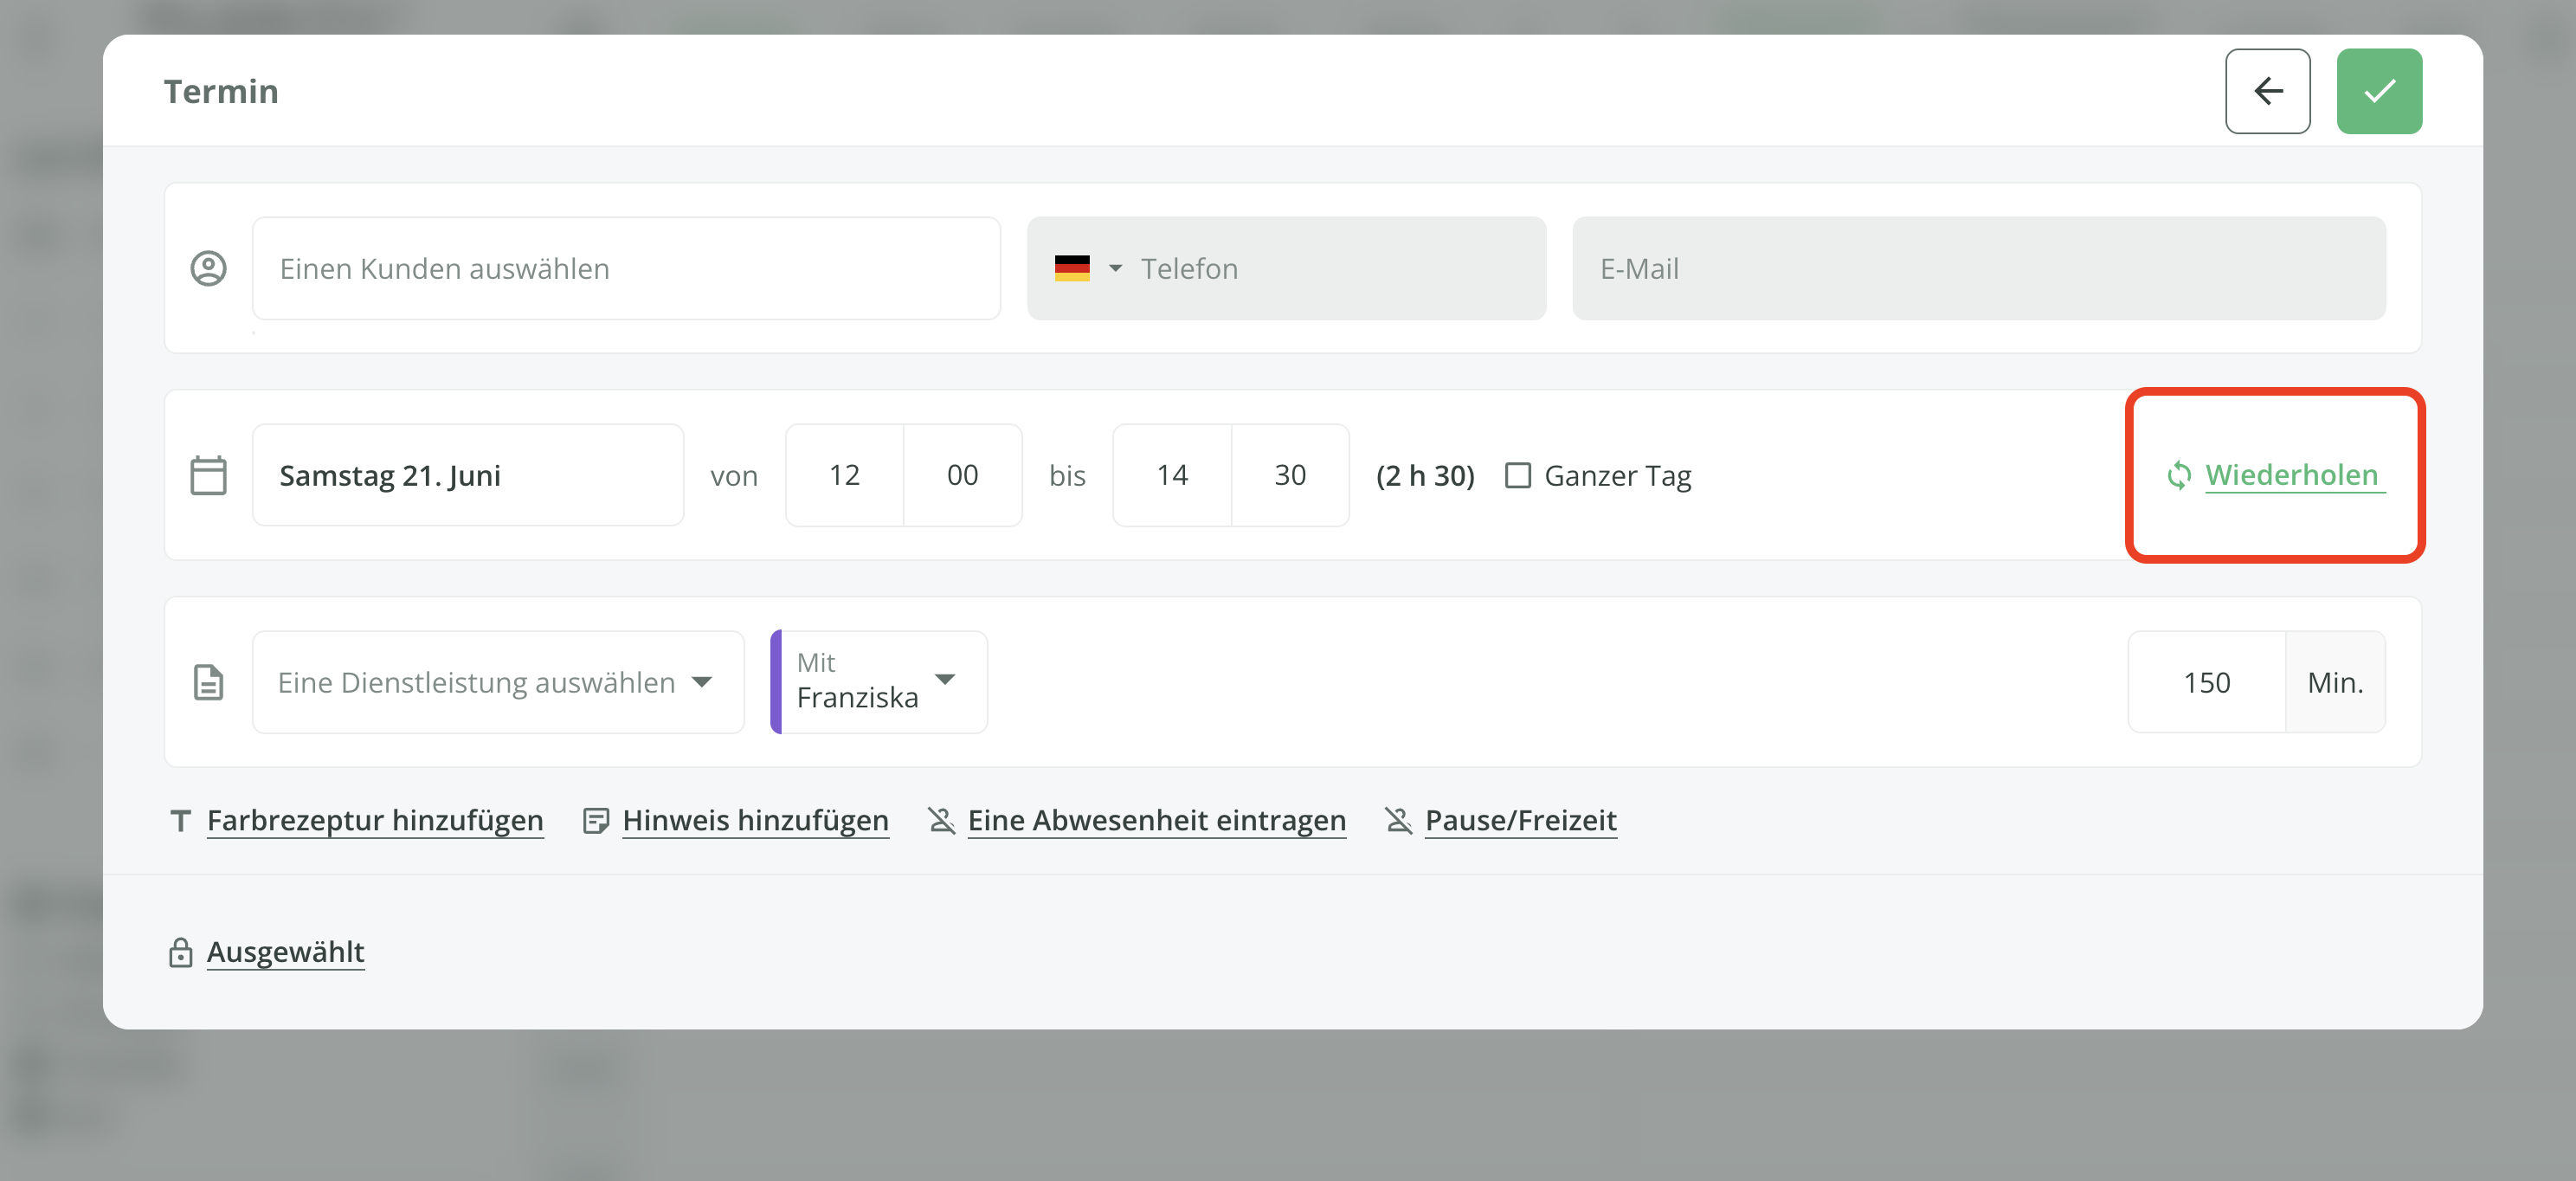This screenshot has width=2576, height=1181.
Task: Click the Wiederholen link
Action: click(2291, 475)
